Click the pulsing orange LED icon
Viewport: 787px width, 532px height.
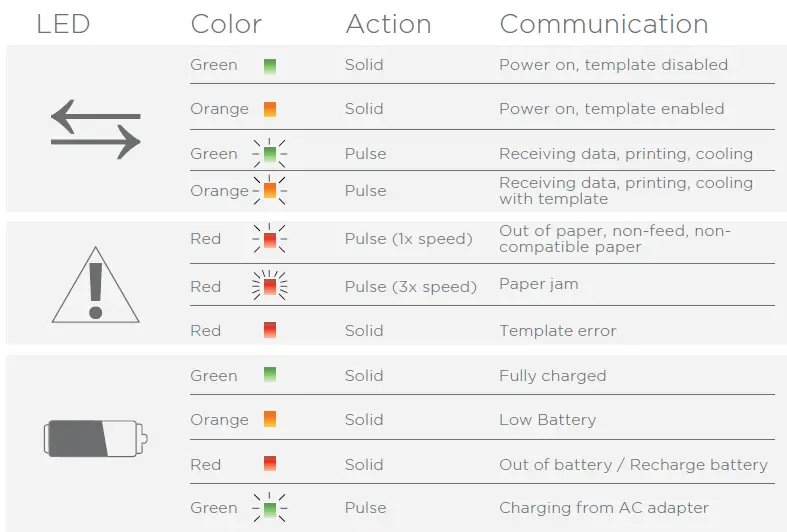click(x=269, y=190)
